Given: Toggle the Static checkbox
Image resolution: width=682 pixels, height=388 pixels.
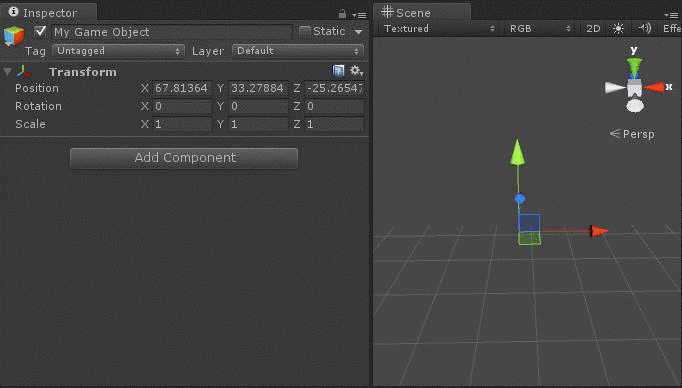Looking at the screenshot, I should click(x=304, y=31).
